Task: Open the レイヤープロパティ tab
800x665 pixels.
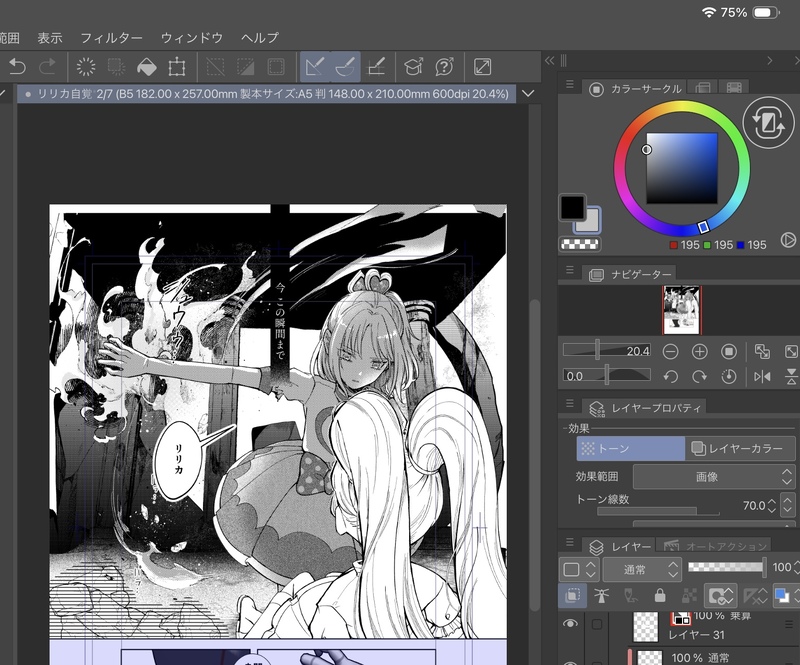Action: pyautogui.click(x=645, y=408)
